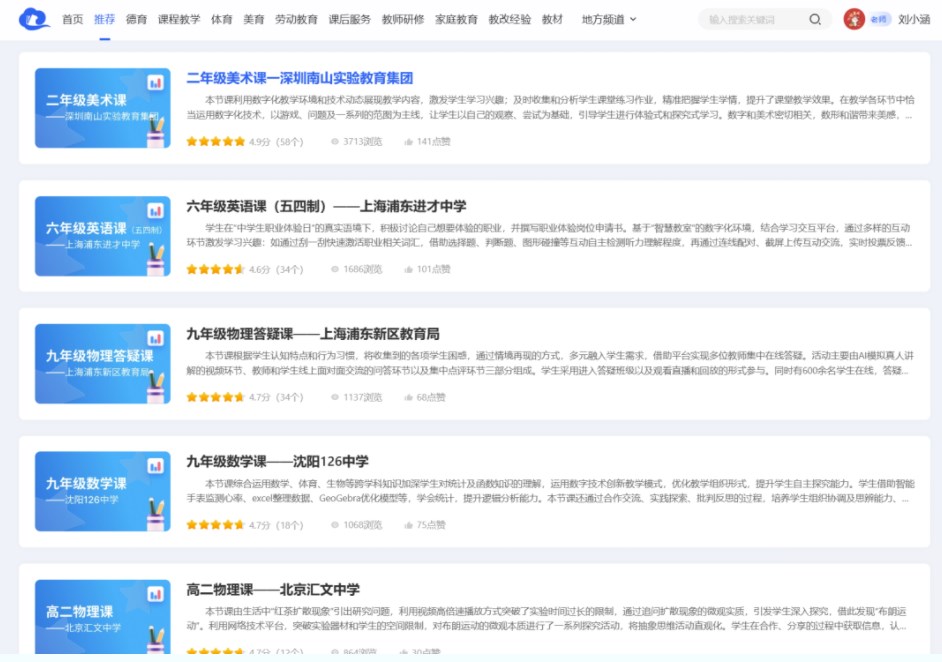The image size is (942, 662).
Task: Open the 教师研修 menu item
Action: [x=403, y=19]
